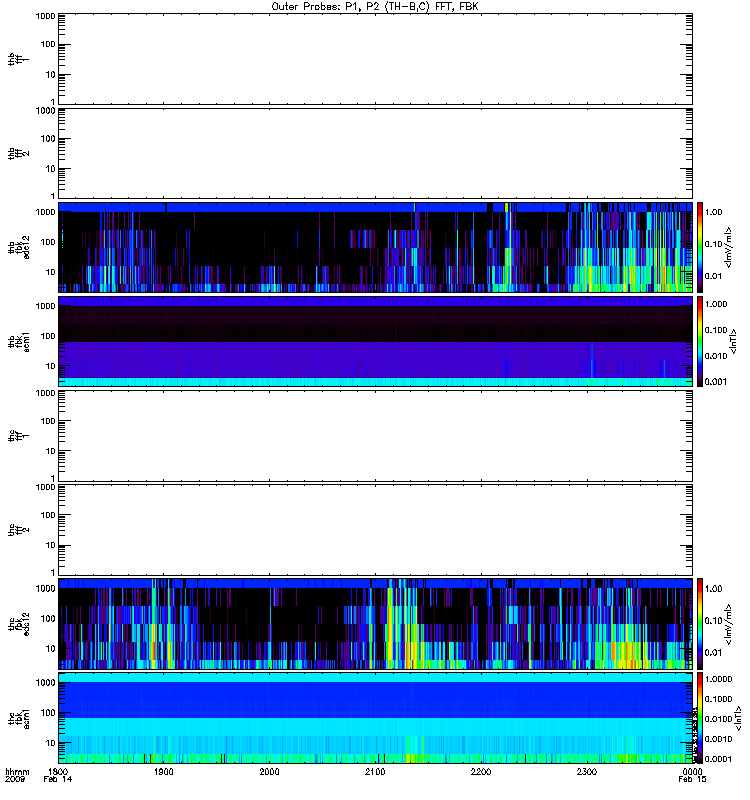Click the thb fbk edc12 spectrogram panel
Screen dimensions: 750x800
[x=376, y=247]
